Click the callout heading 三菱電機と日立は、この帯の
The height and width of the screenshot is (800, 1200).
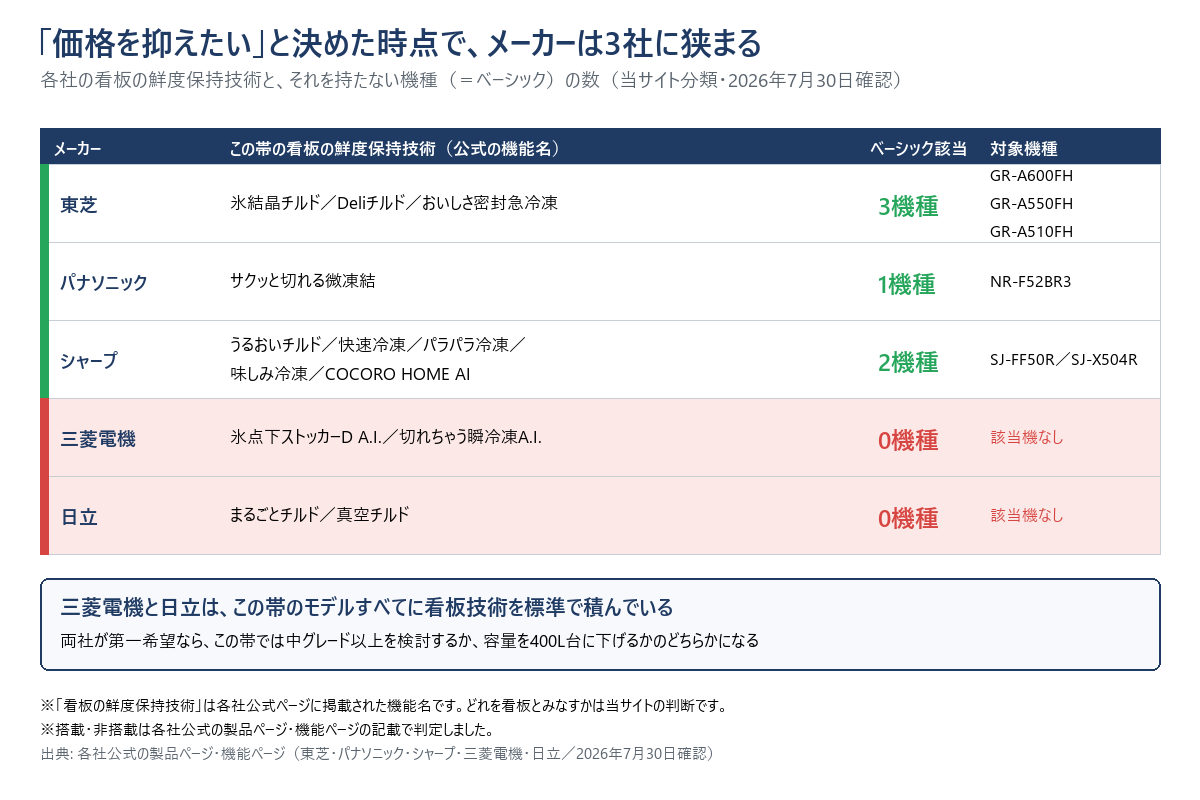(x=366, y=607)
